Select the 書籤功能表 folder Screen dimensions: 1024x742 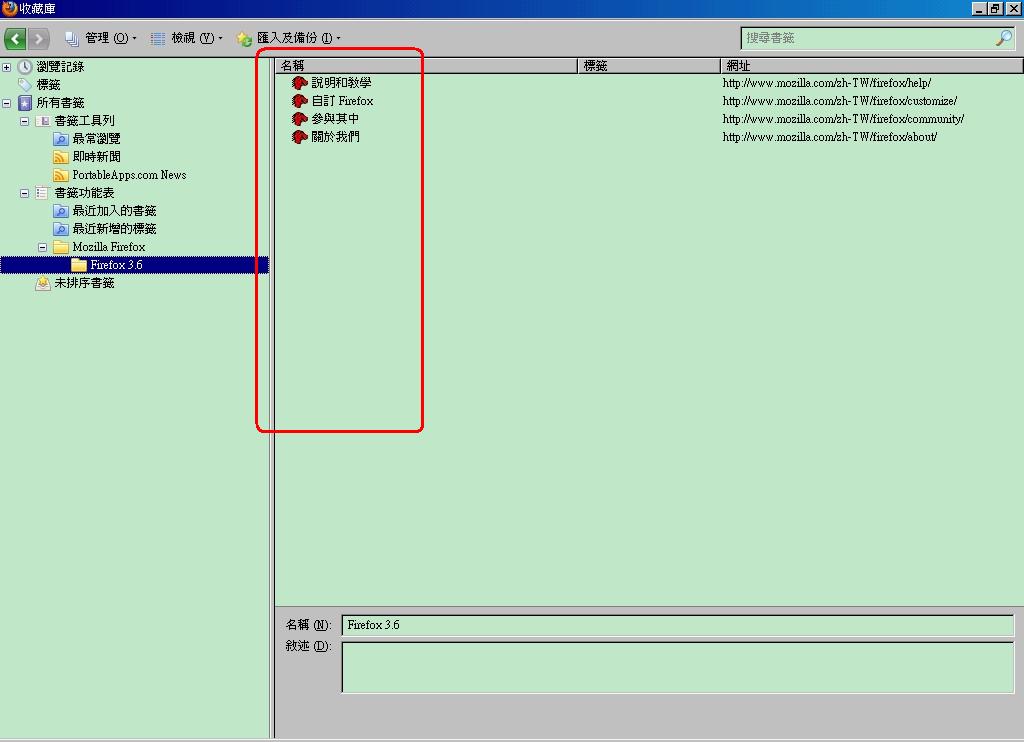[84, 193]
